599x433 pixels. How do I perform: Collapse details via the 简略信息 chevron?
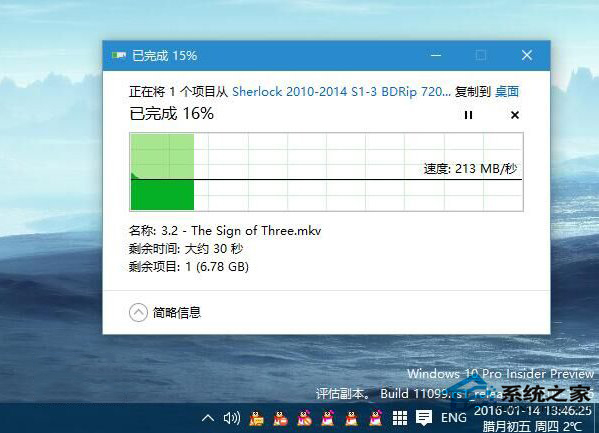138,313
